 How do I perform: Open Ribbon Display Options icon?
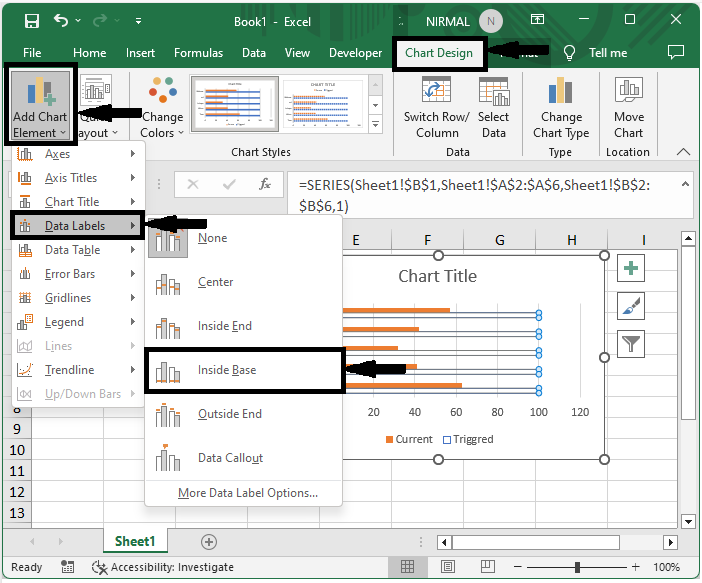point(537,19)
